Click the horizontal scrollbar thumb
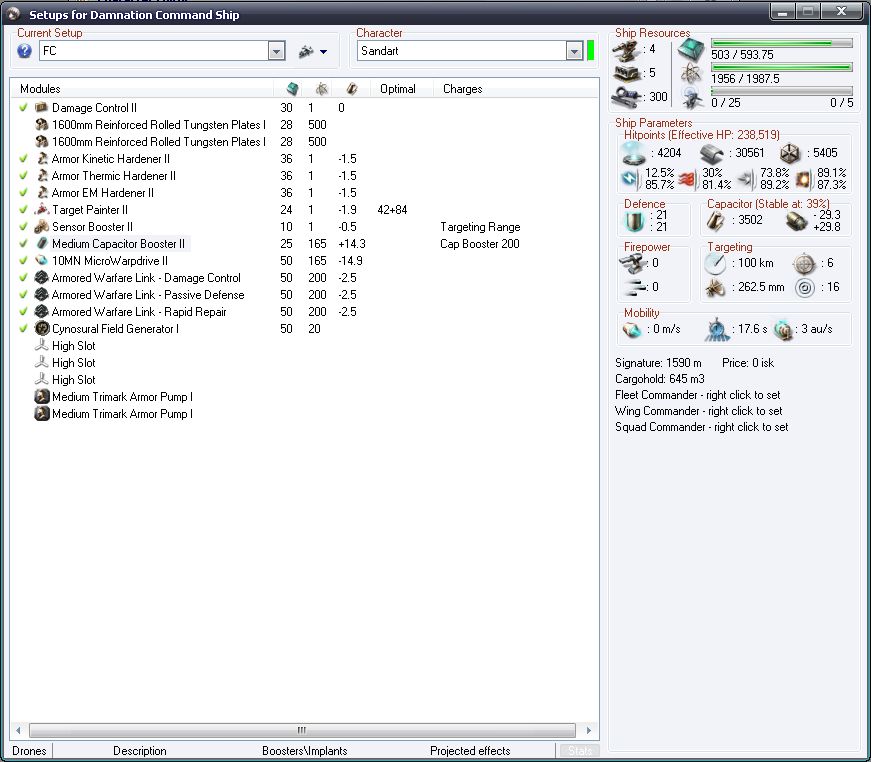The image size is (871, 762). click(302, 730)
